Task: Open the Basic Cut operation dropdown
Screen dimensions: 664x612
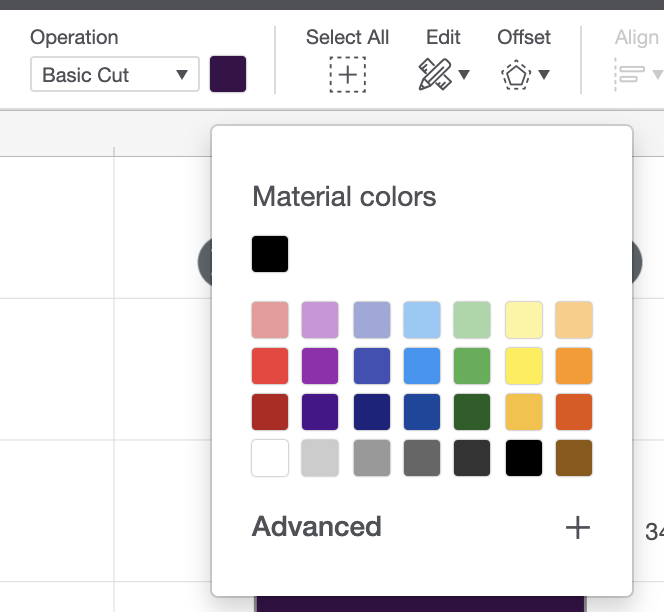Action: (x=113, y=75)
